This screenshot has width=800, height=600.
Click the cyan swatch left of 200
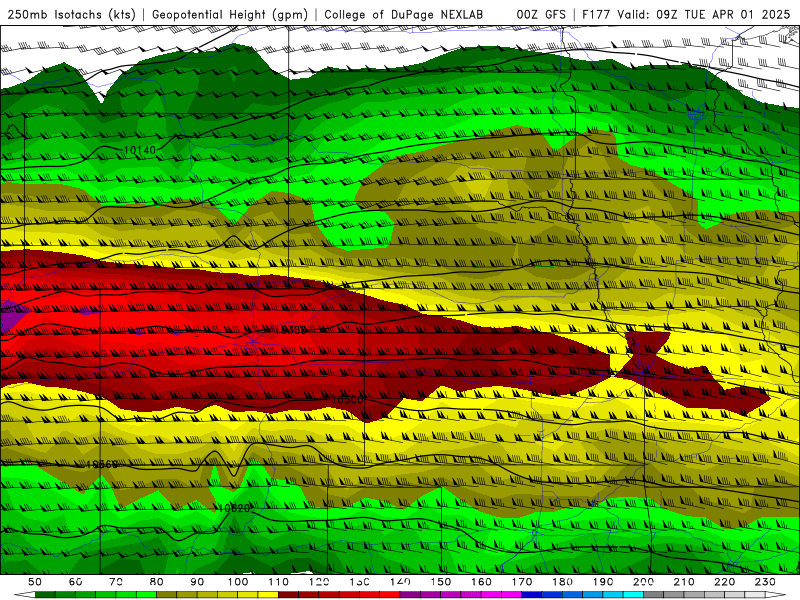[x=633, y=595]
